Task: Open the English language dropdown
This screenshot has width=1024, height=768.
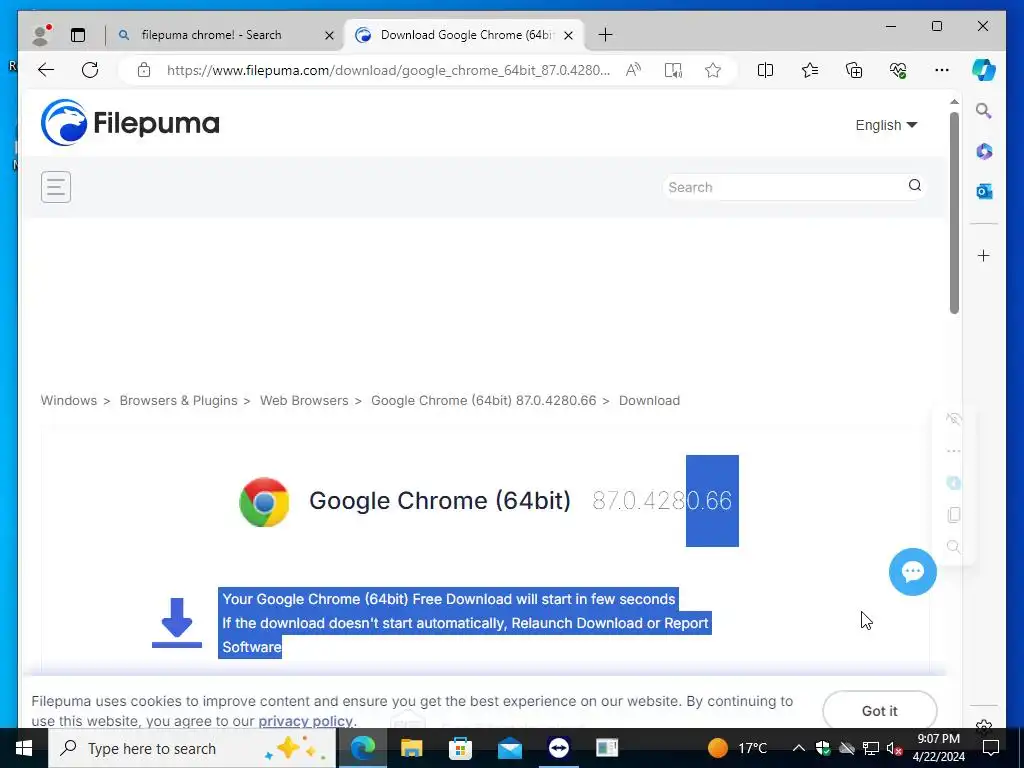Action: tap(886, 125)
